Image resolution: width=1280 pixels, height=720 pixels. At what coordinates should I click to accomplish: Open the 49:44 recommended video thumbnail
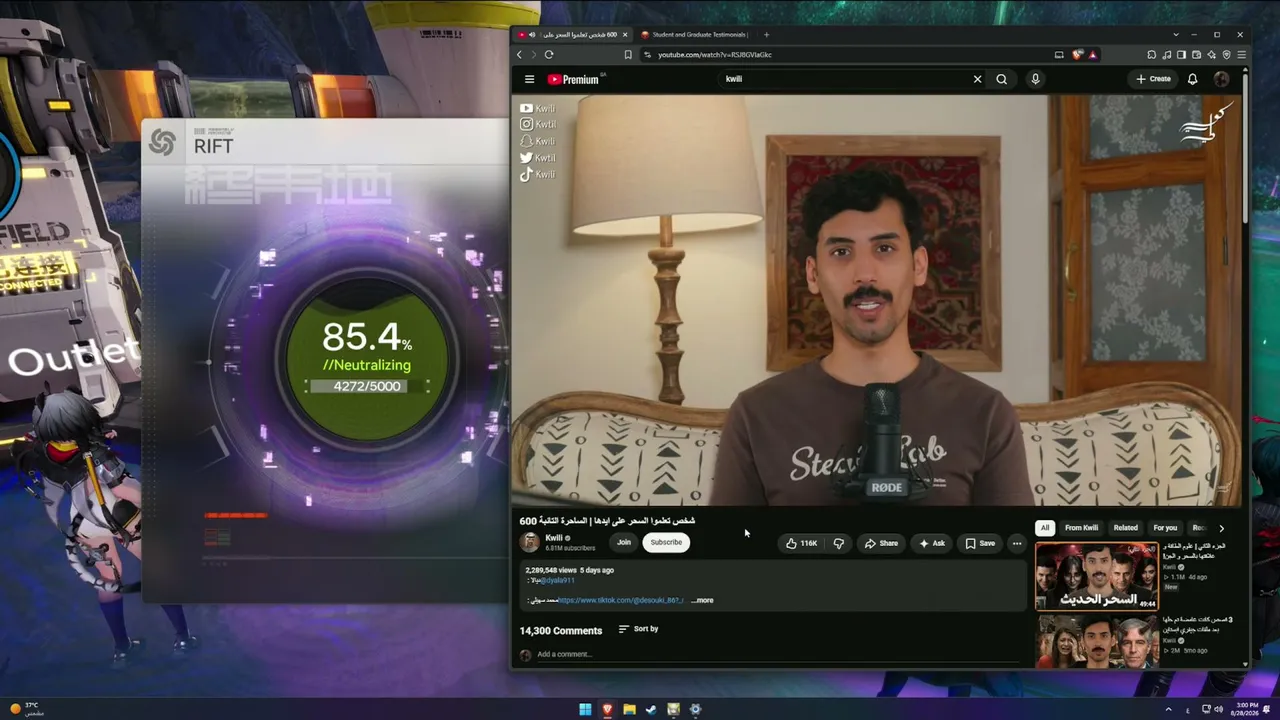point(1096,575)
